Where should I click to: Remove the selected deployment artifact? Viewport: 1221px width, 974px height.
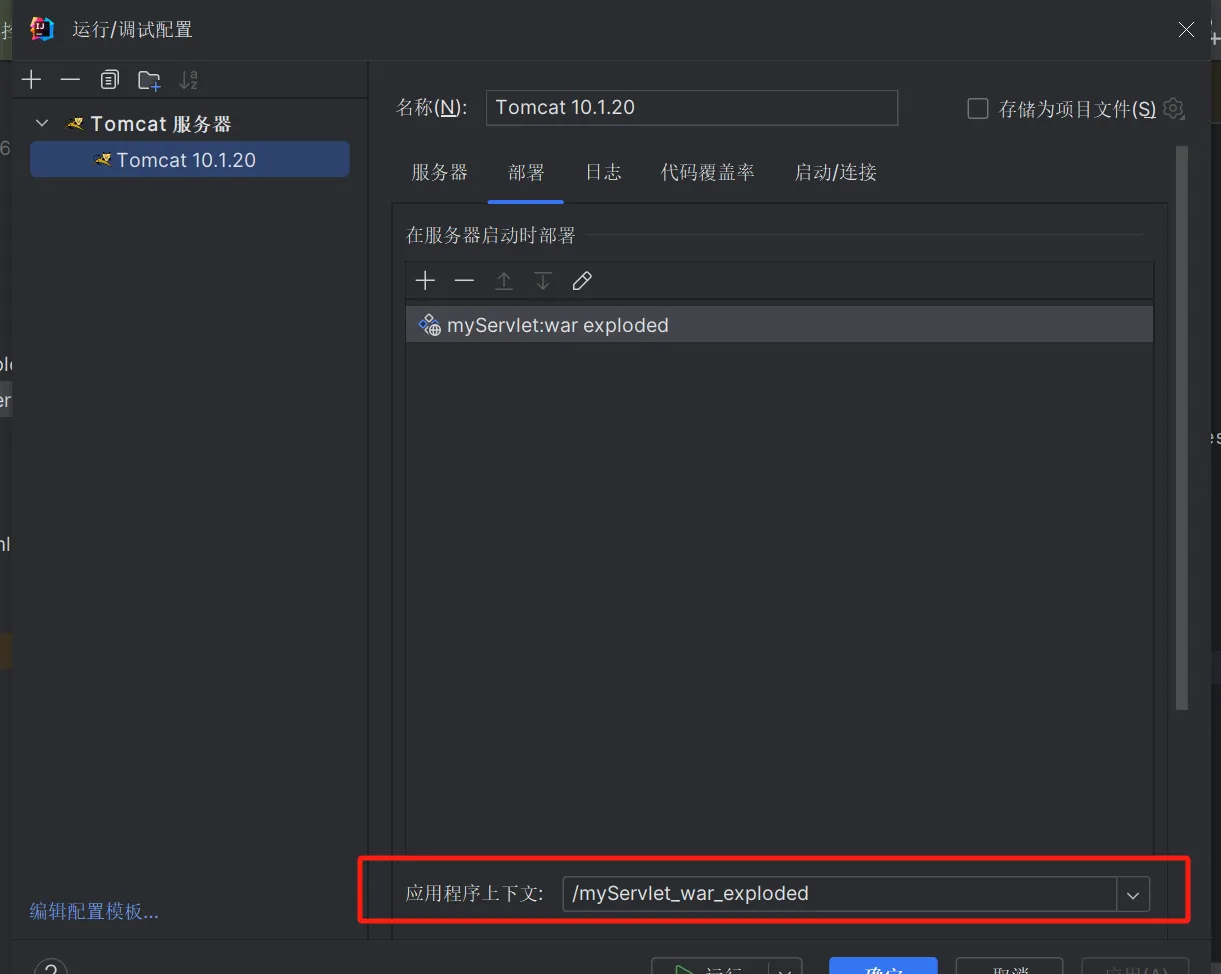click(x=464, y=281)
